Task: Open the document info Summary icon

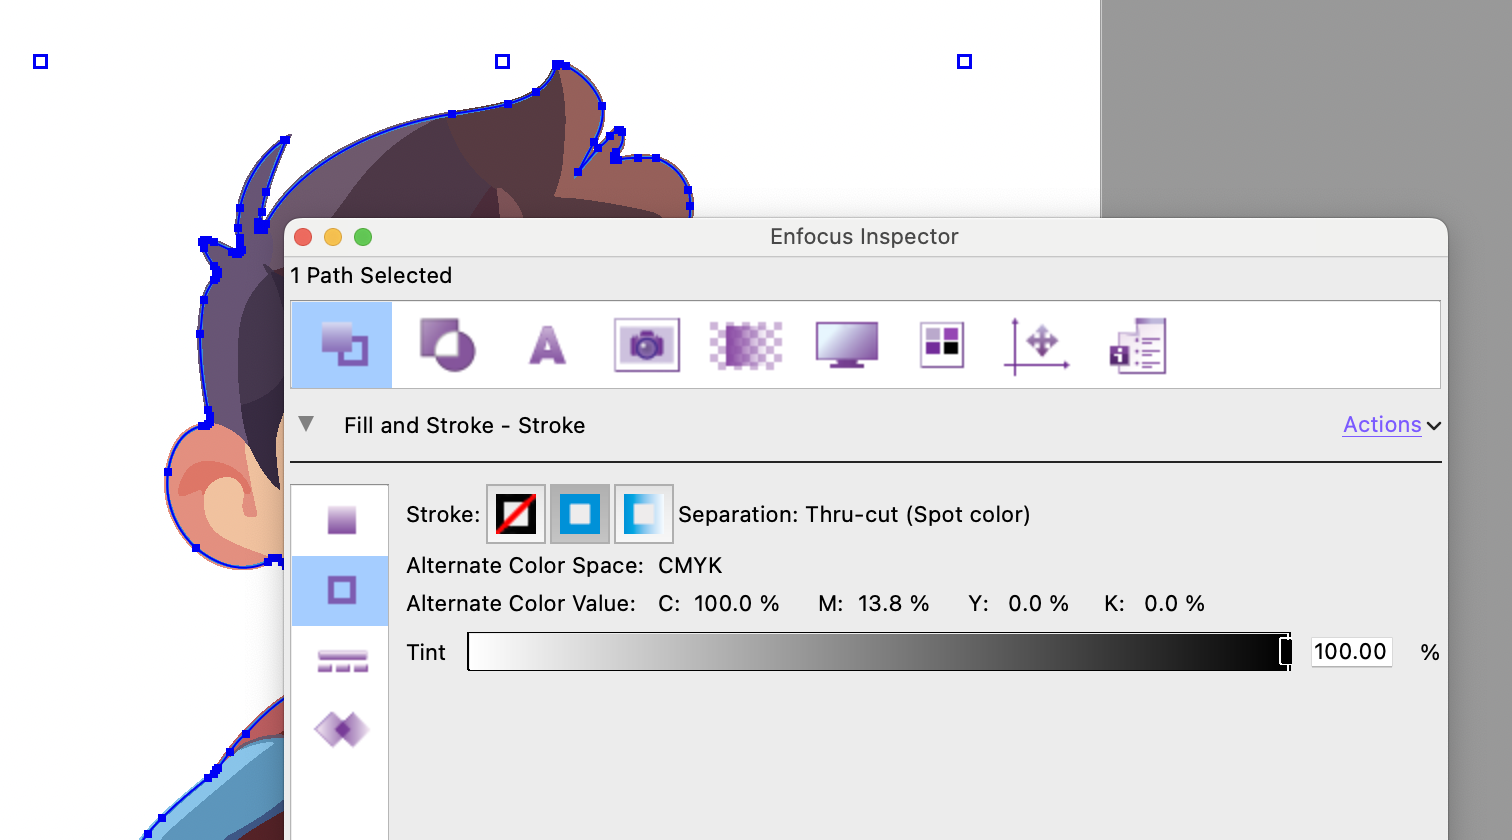Action: tap(1138, 346)
